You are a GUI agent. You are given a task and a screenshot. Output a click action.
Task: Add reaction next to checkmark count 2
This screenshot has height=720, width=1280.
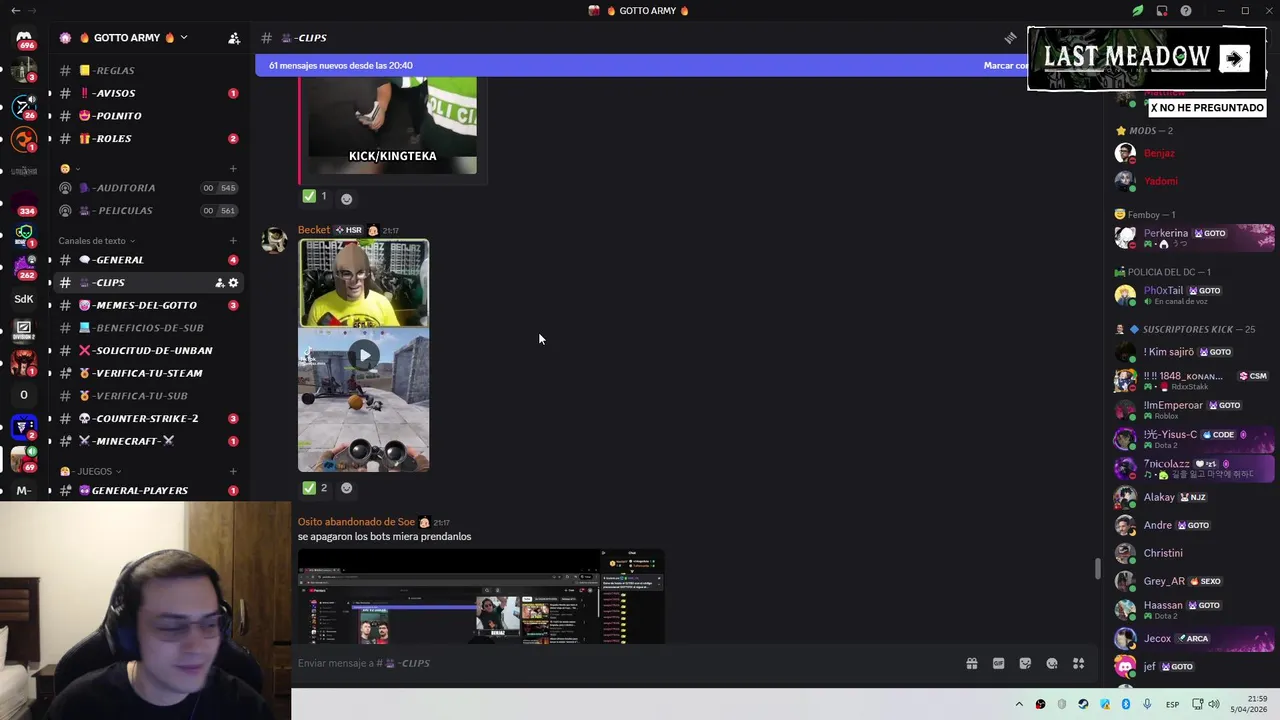[346, 488]
